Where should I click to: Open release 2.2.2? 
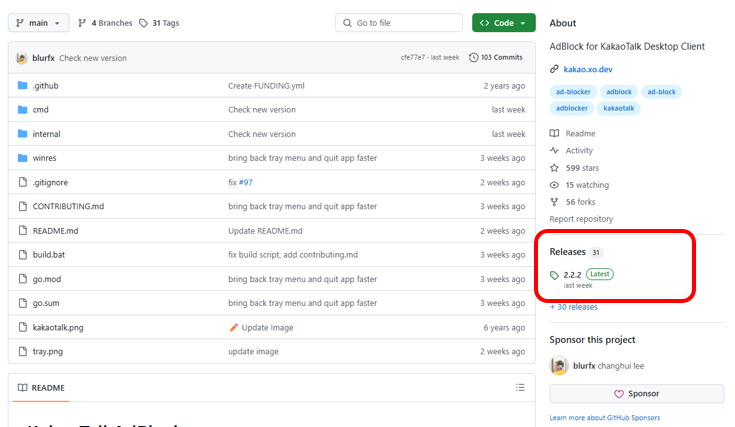pos(572,275)
